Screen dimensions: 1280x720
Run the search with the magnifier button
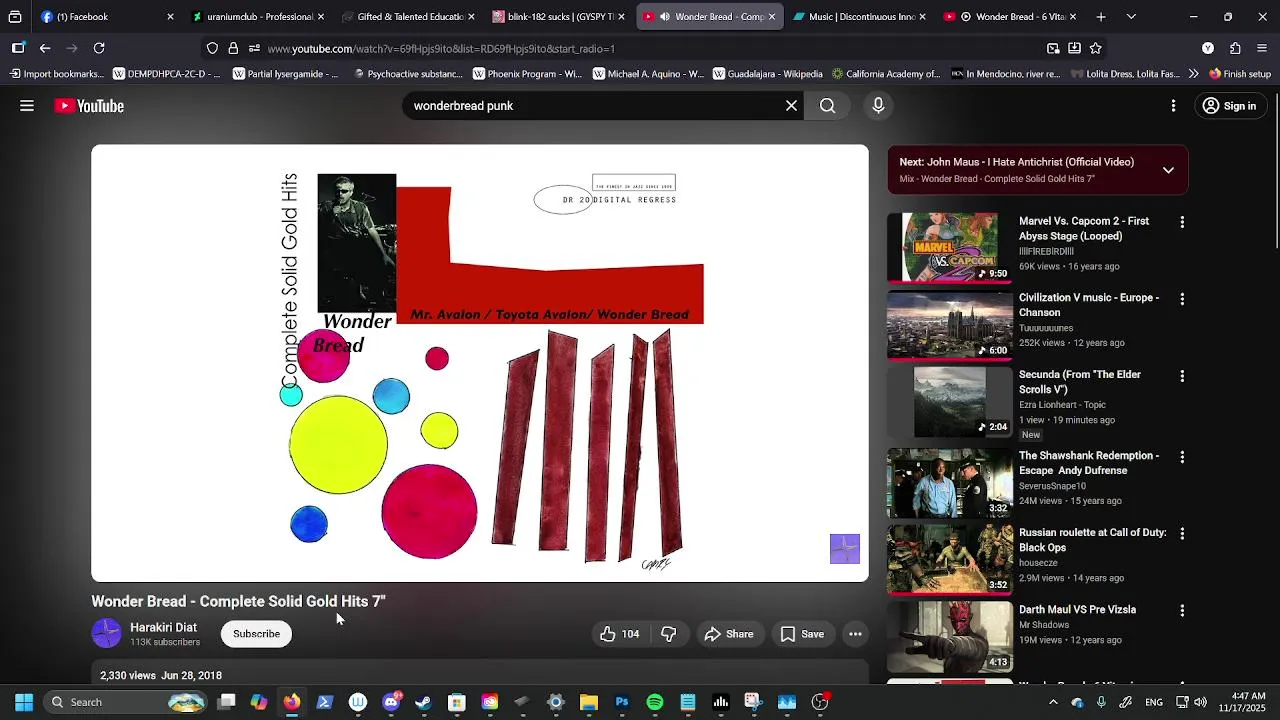coord(828,106)
